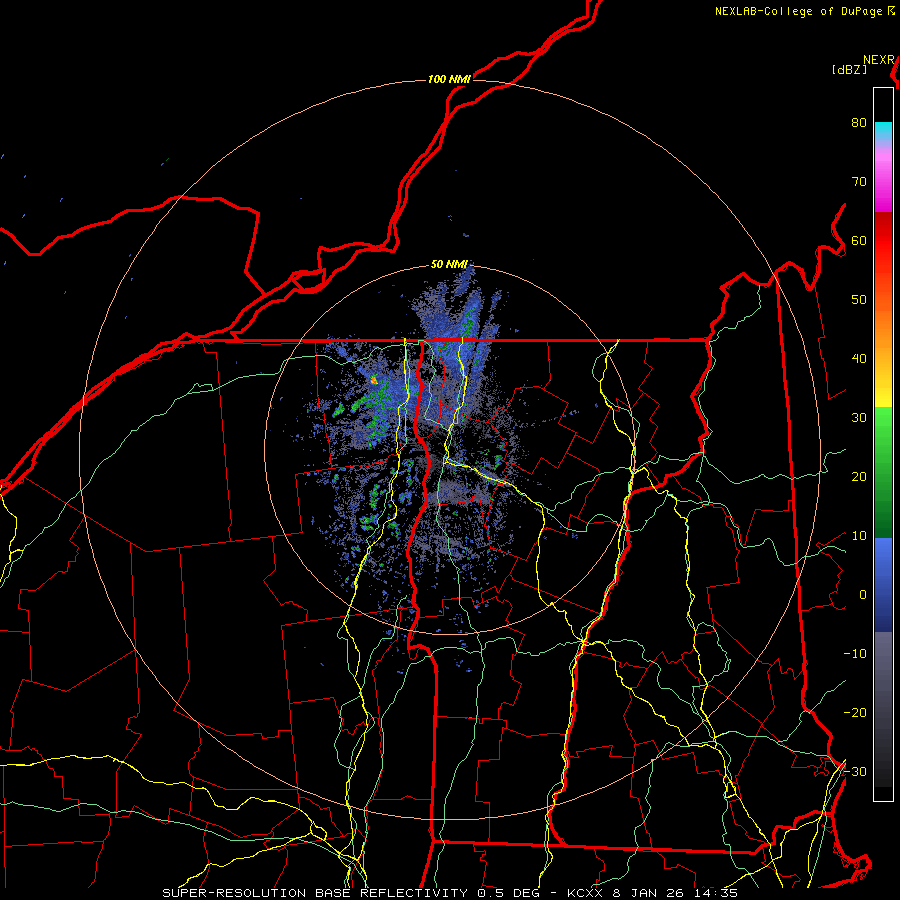Click the [dBZ] legend unit label

849,69
